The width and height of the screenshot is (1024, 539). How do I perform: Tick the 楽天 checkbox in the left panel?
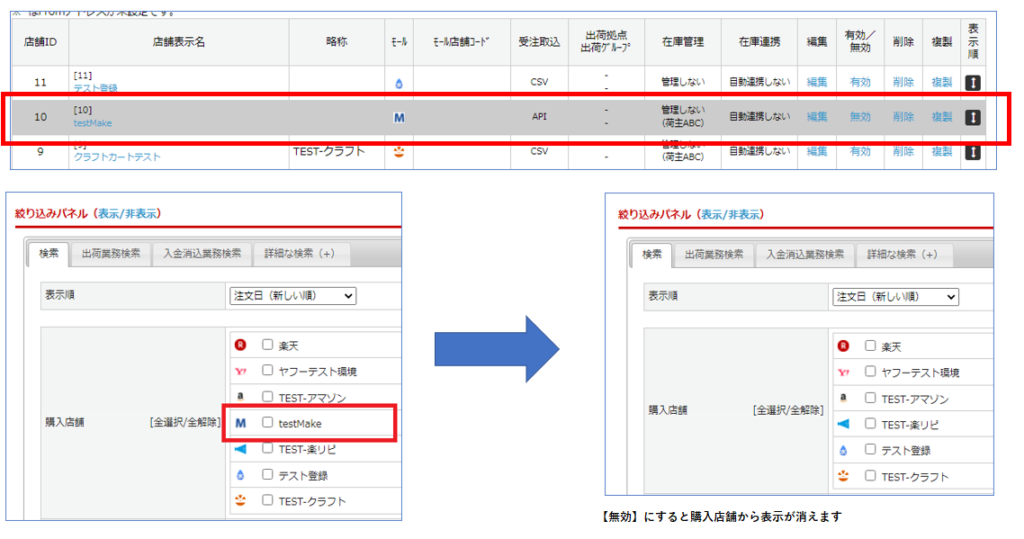point(267,345)
